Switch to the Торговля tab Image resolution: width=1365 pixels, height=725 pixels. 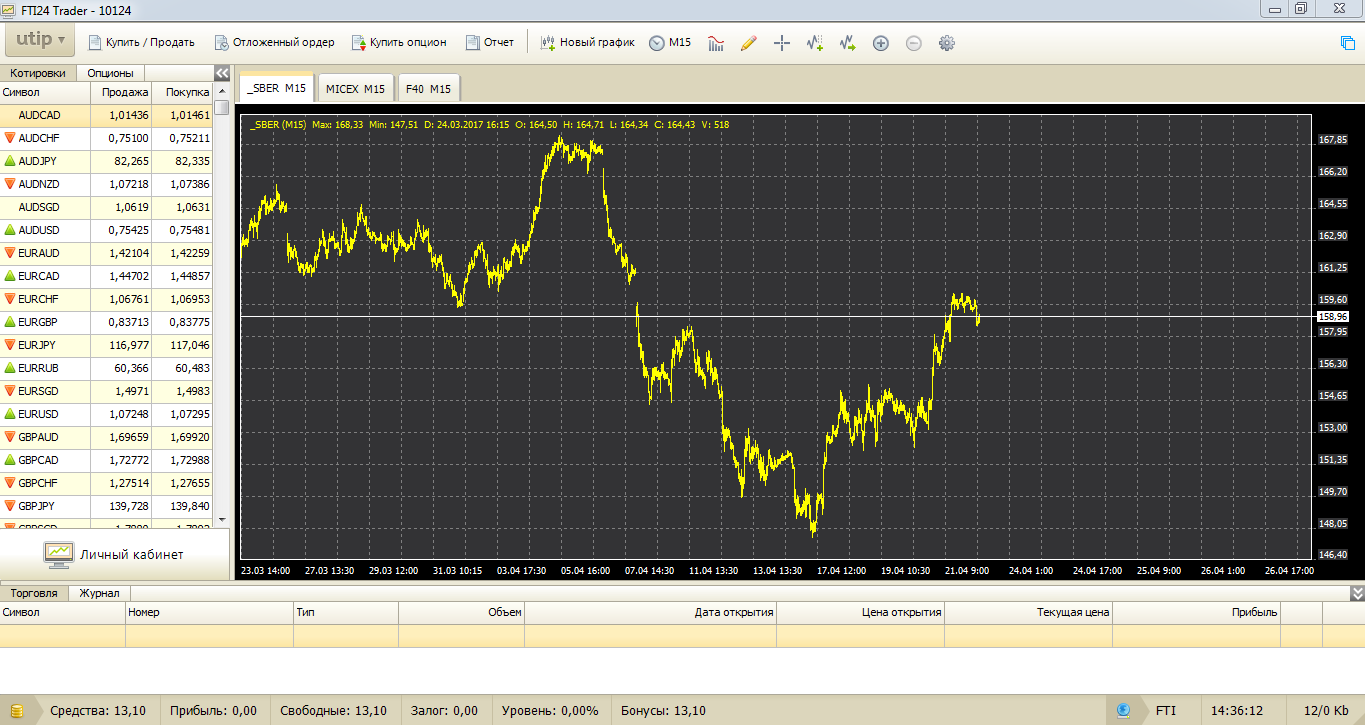tap(34, 593)
